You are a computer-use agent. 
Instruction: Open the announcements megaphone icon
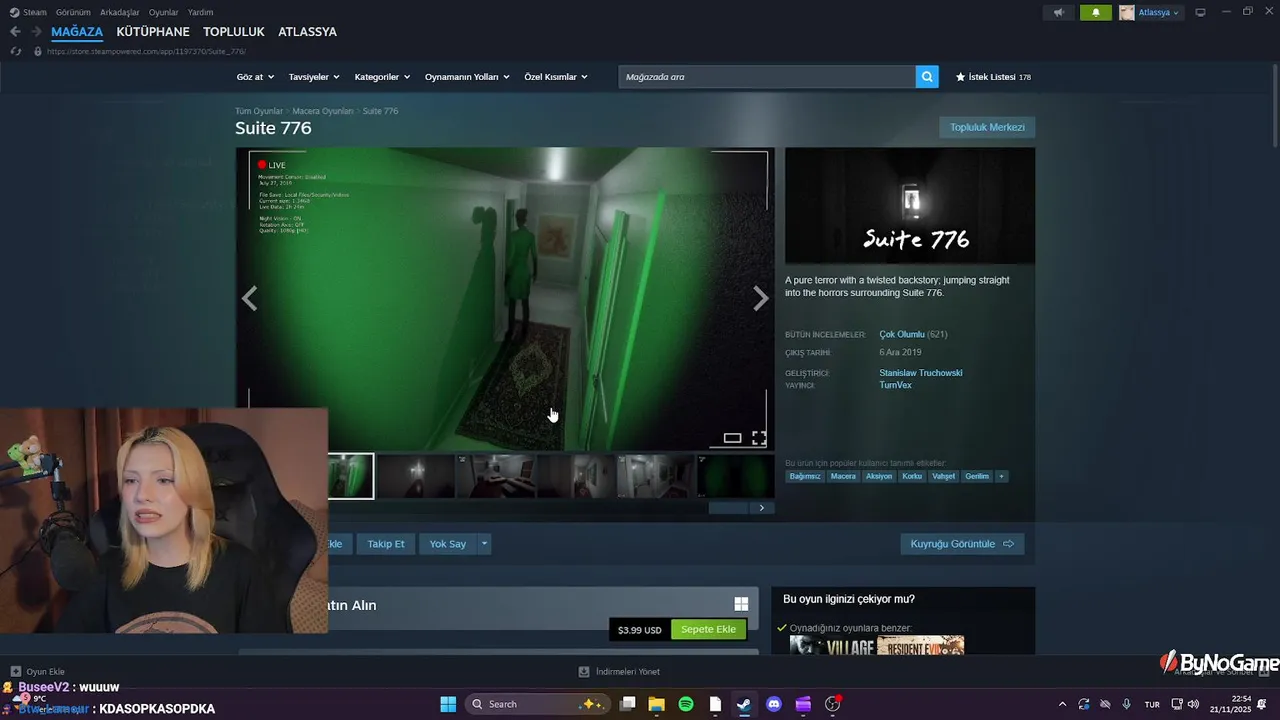point(1058,13)
